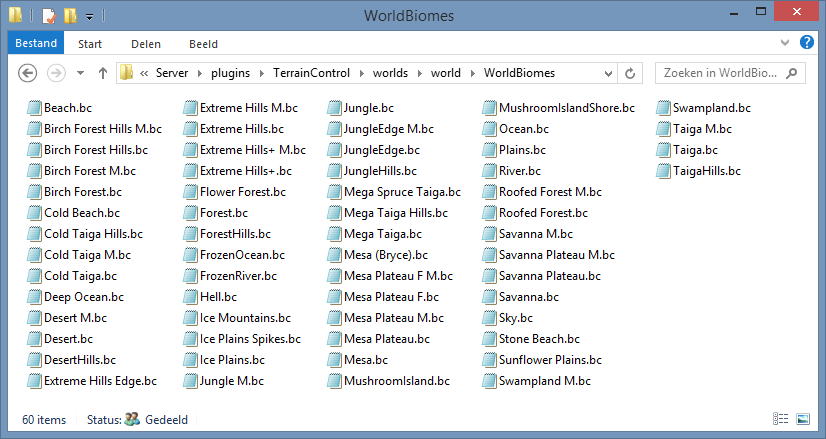Expand the arrow after TerrainControl in the breadcrumb

(x=361, y=74)
